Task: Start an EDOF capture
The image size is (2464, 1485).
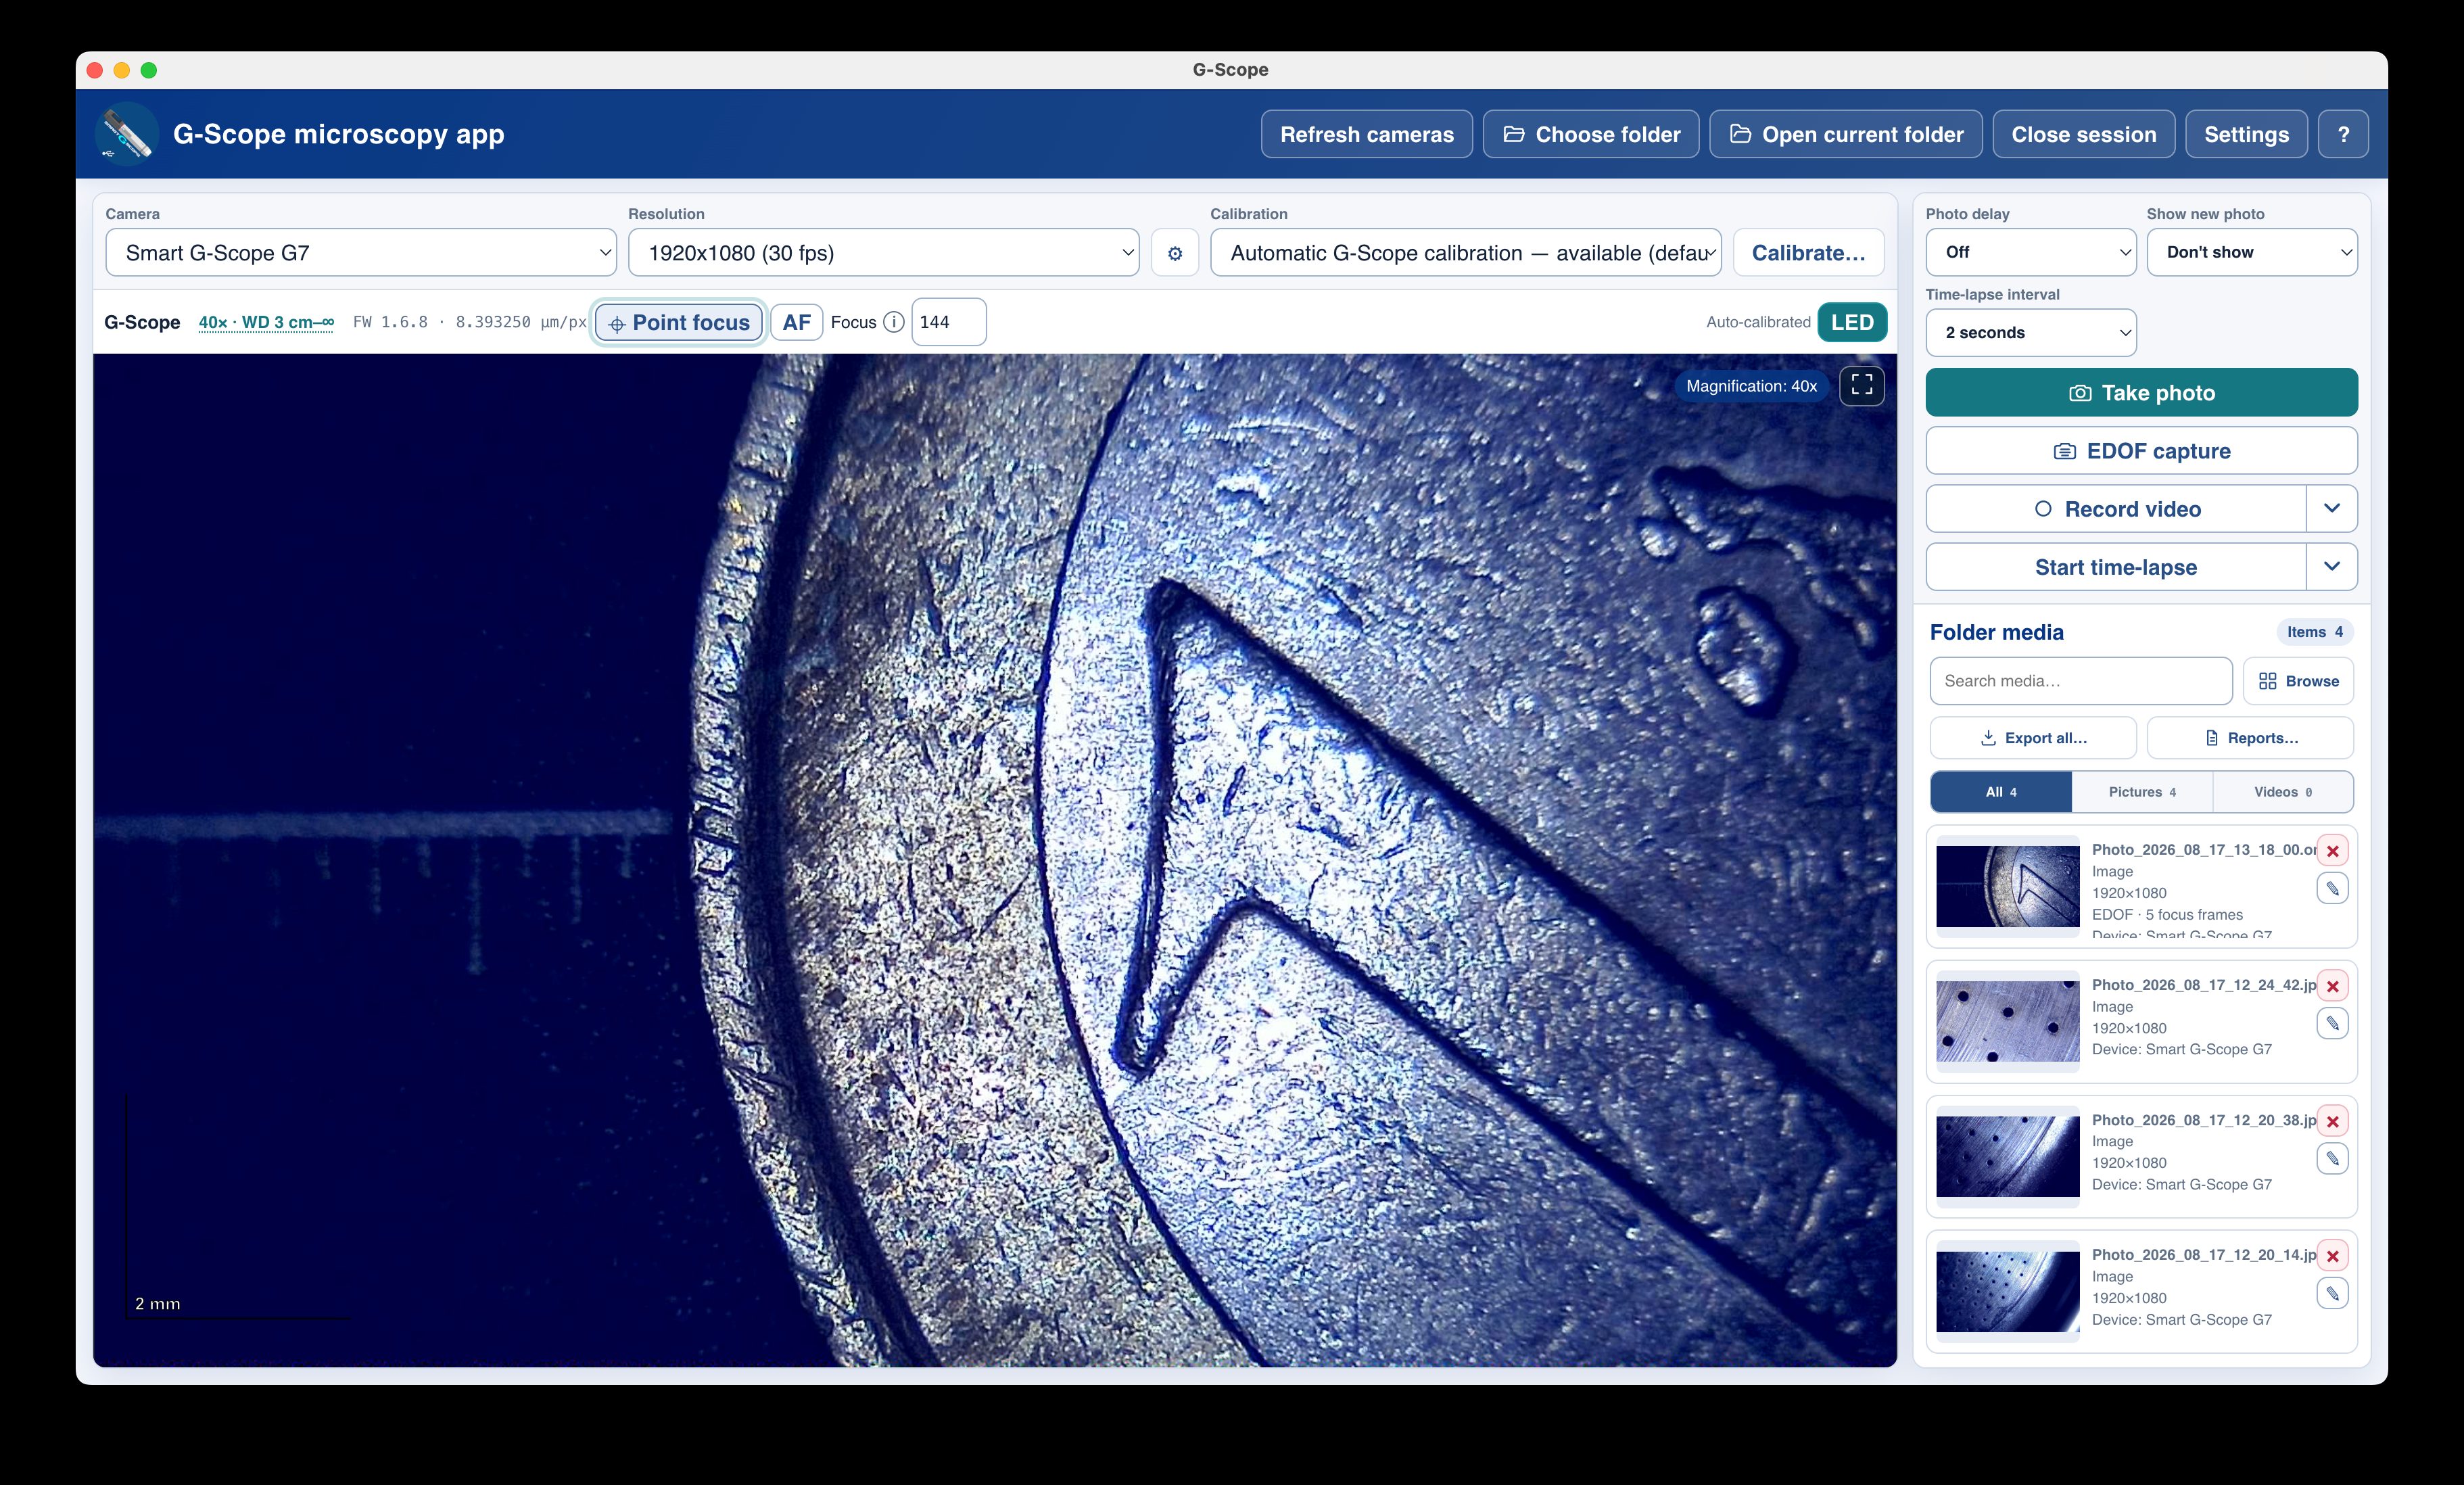Action: point(2142,451)
